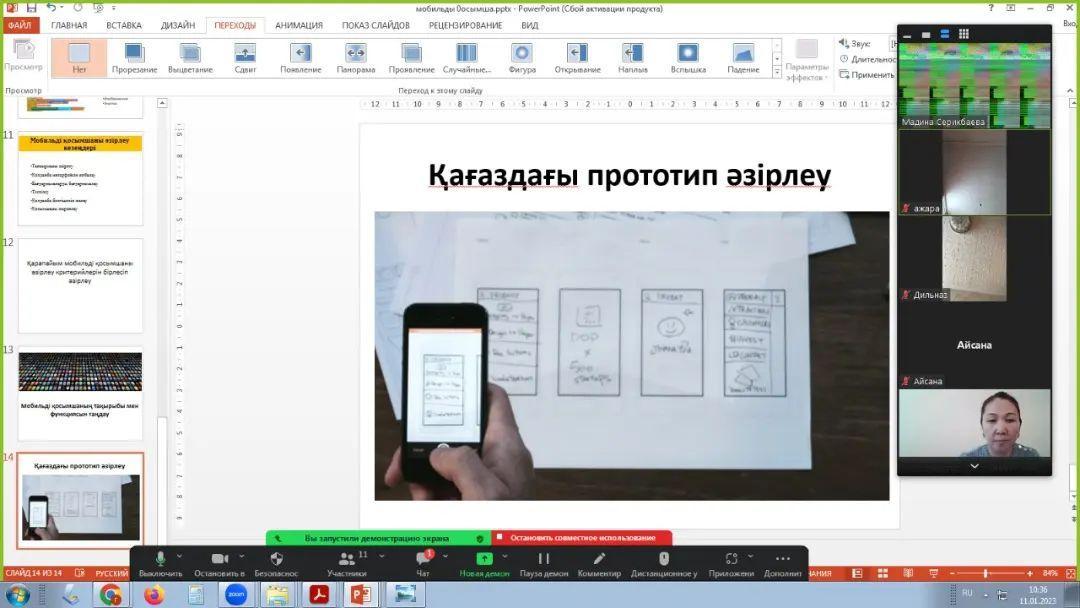Stop sharing (Остановить совместное использование)
Viewport: 1080px width, 608px height.
pyautogui.click(x=582, y=538)
